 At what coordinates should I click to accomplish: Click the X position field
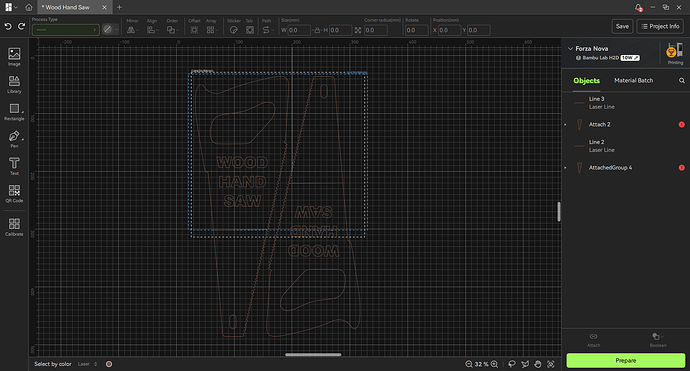449,30
